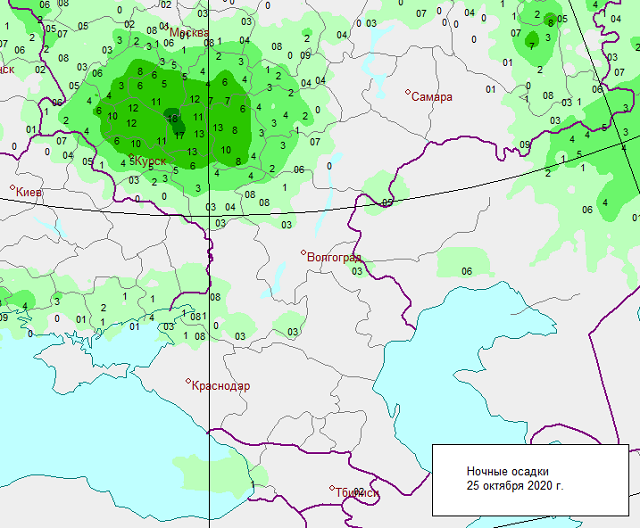Image resolution: width=640 pixels, height=528 pixels.
Task: Click the Самара city marker circle
Action: click(x=408, y=93)
